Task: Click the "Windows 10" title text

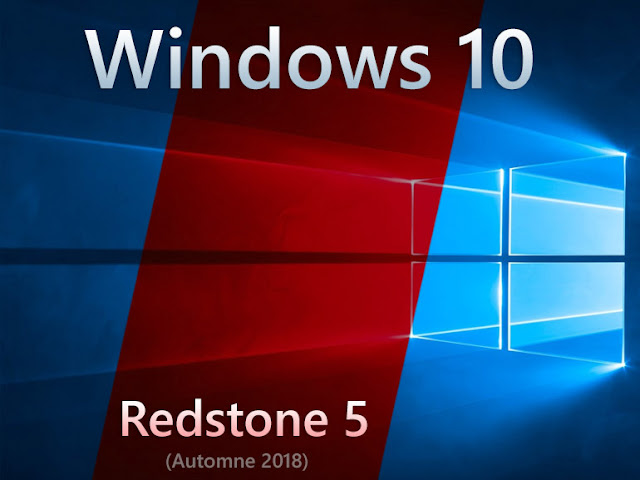Action: pyautogui.click(x=309, y=58)
